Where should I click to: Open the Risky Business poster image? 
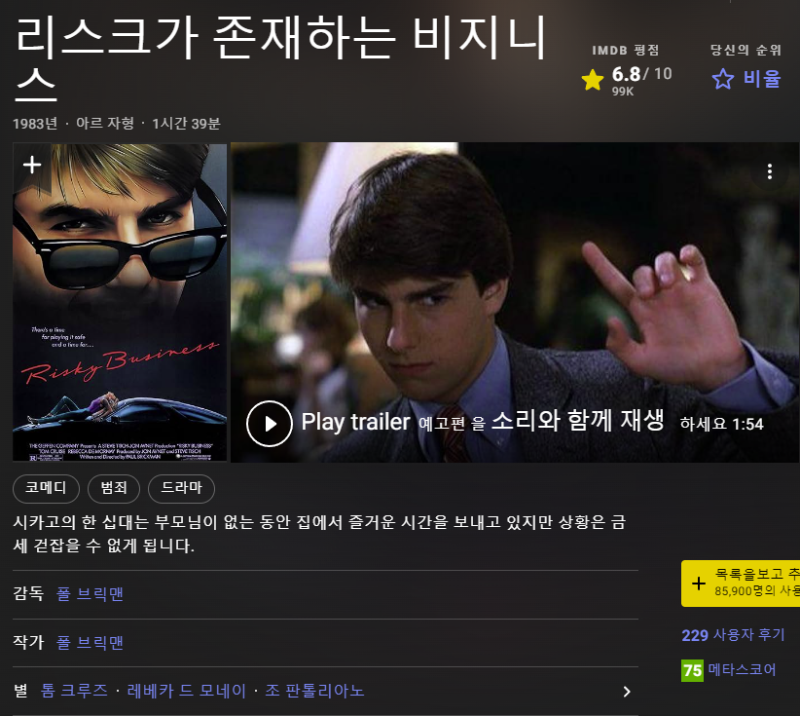[120, 303]
